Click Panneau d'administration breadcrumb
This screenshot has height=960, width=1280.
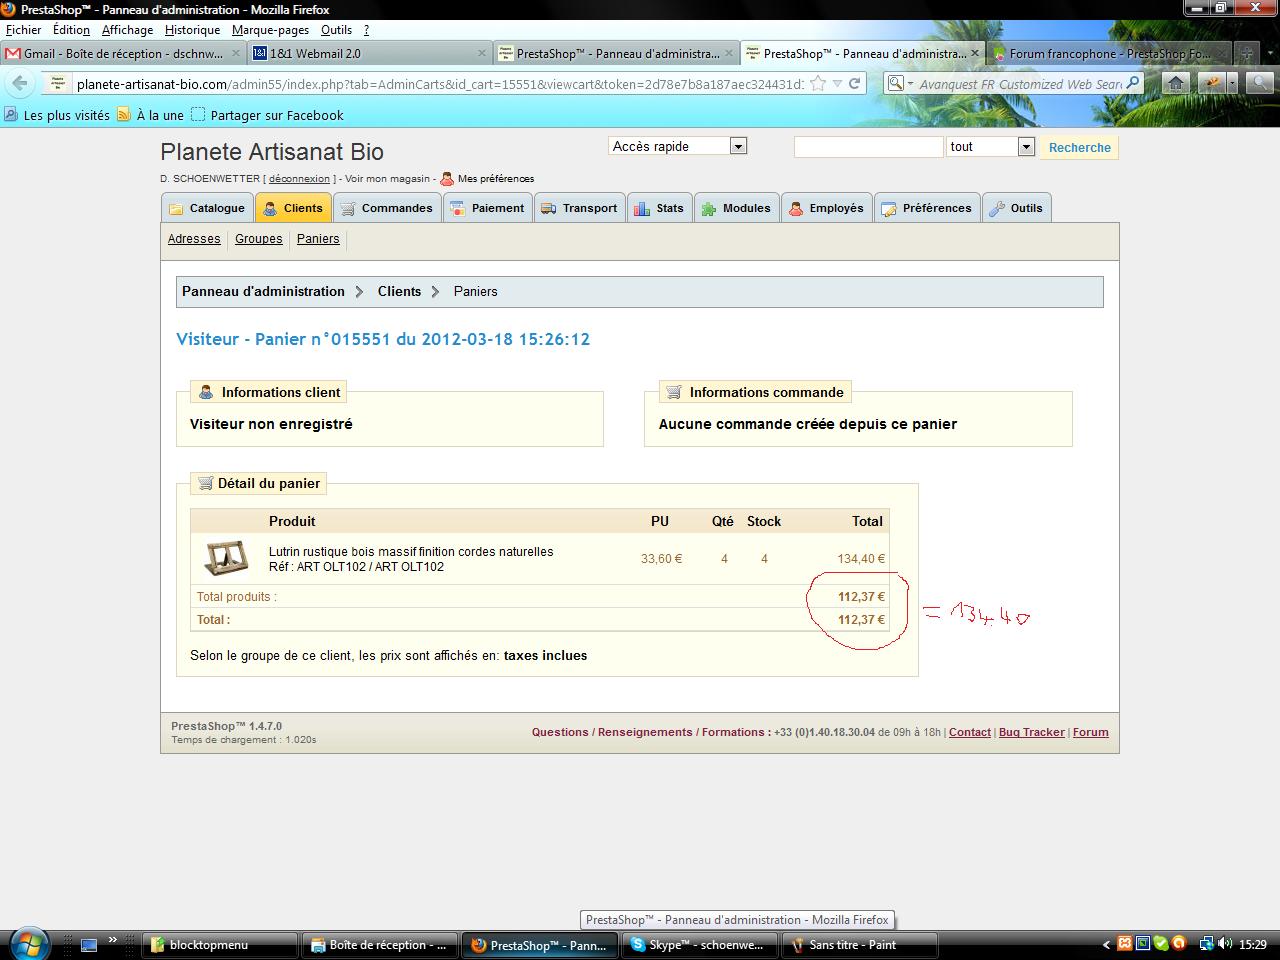pos(263,292)
